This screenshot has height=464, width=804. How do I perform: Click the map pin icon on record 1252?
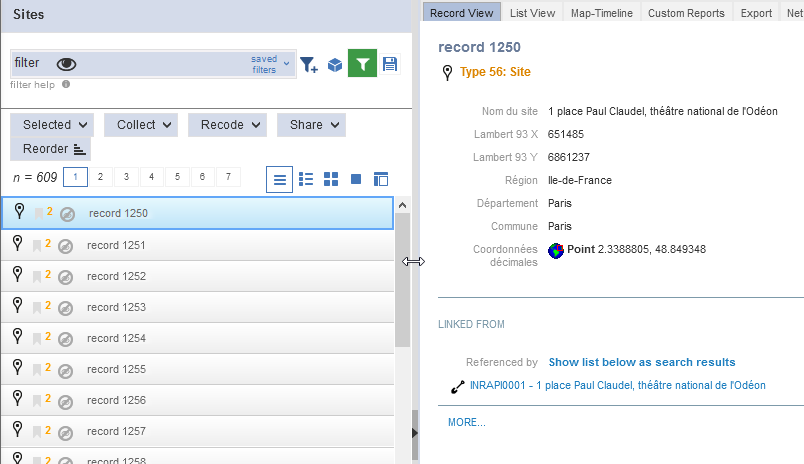coord(17,275)
